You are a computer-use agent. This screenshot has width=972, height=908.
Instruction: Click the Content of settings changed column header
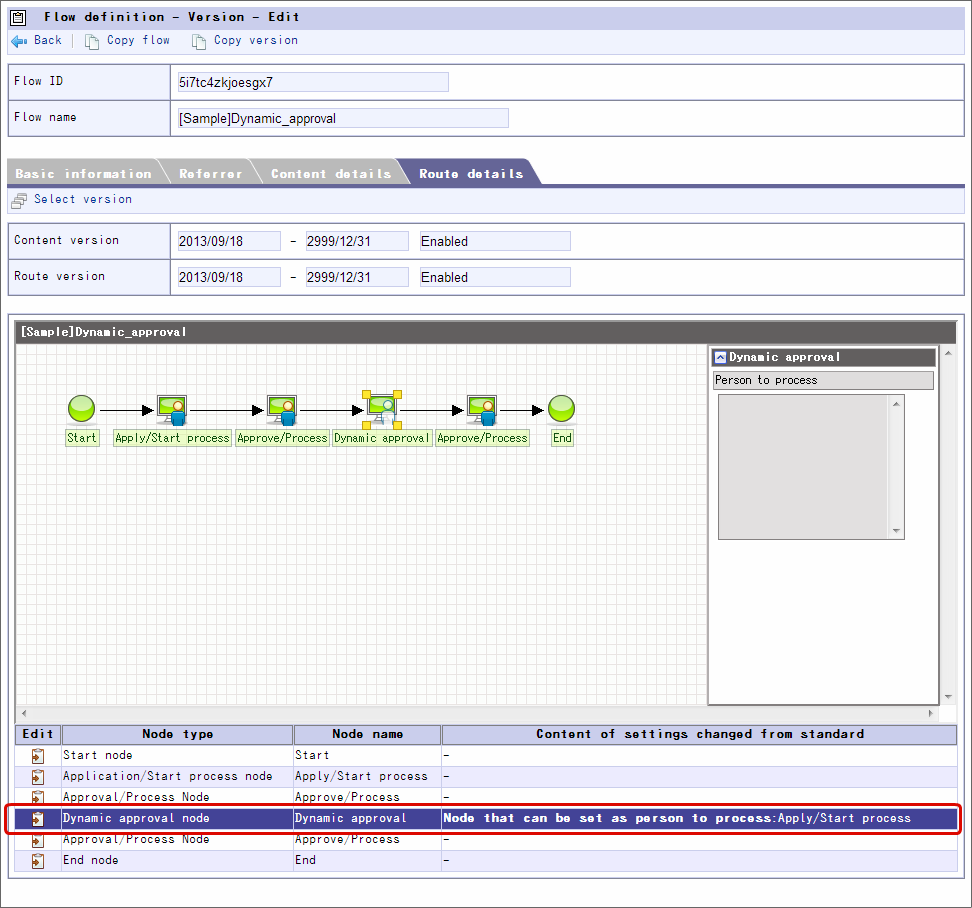(699, 734)
